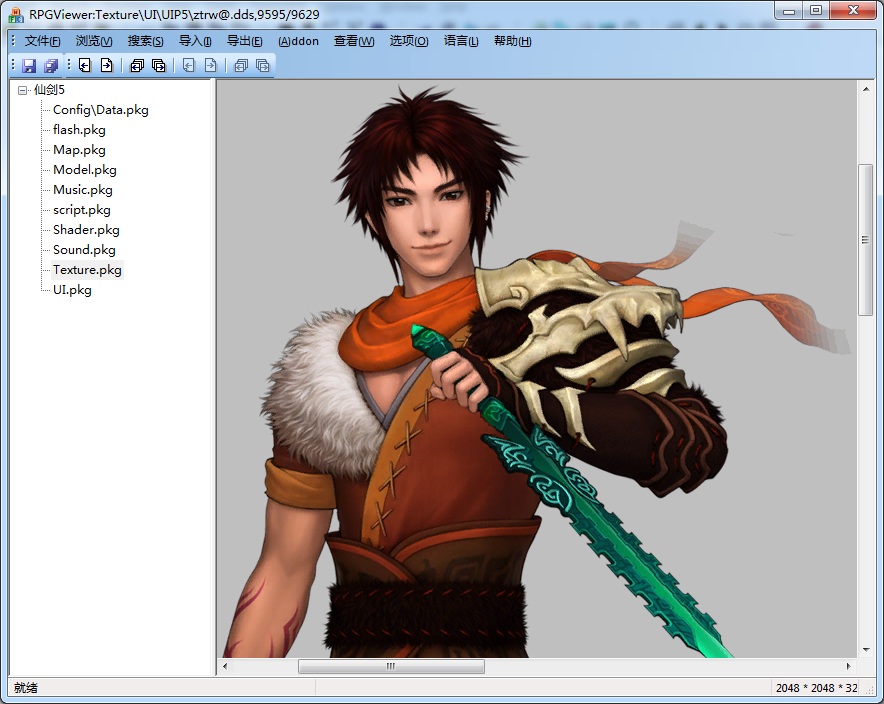The image size is (884, 704).
Task: Open the 语言(L) language menu
Action: tap(461, 41)
